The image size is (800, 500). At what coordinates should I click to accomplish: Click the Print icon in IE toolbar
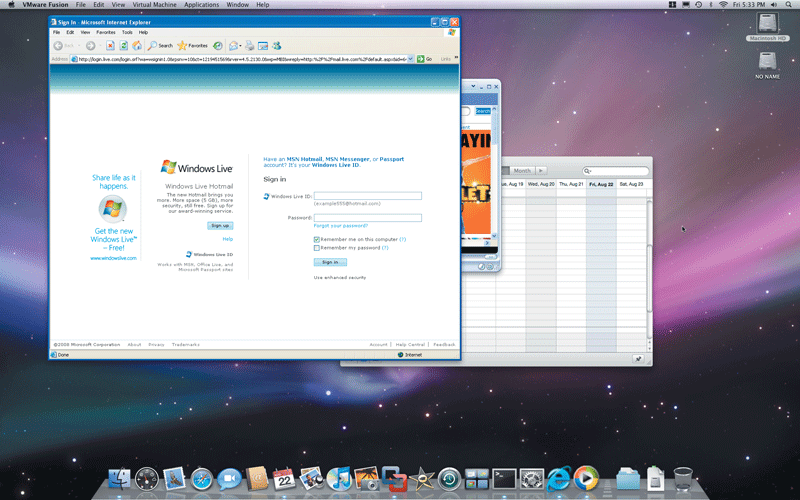pos(249,46)
